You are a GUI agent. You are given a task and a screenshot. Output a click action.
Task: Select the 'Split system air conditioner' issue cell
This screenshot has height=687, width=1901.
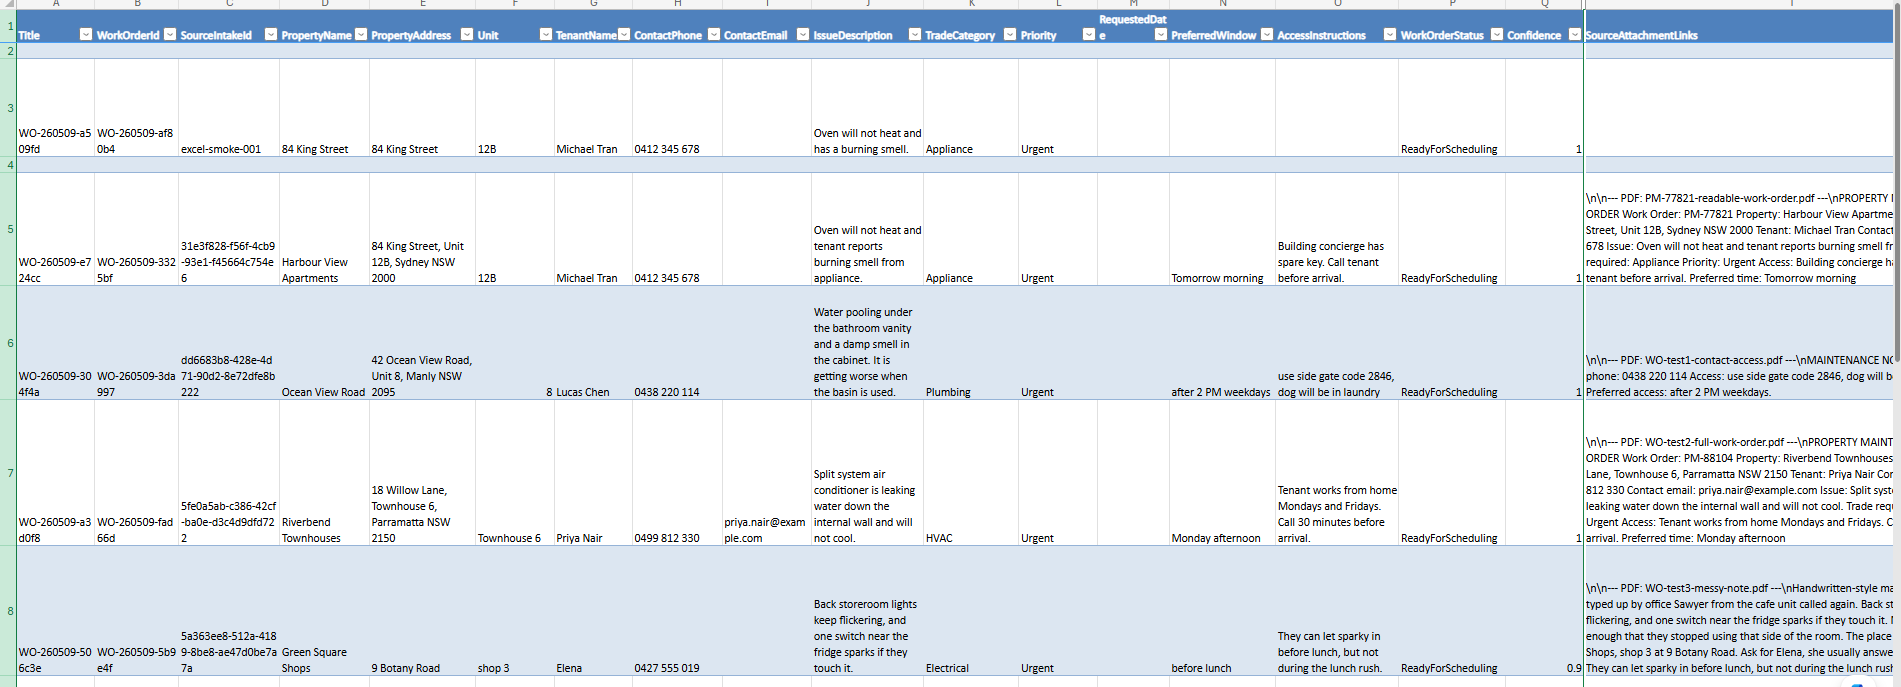click(x=867, y=473)
